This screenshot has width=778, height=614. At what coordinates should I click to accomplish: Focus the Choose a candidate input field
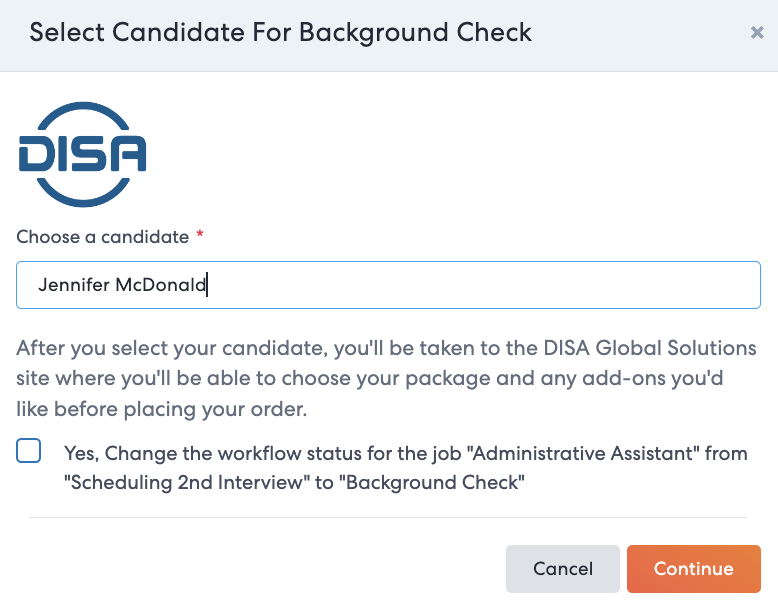tap(388, 285)
